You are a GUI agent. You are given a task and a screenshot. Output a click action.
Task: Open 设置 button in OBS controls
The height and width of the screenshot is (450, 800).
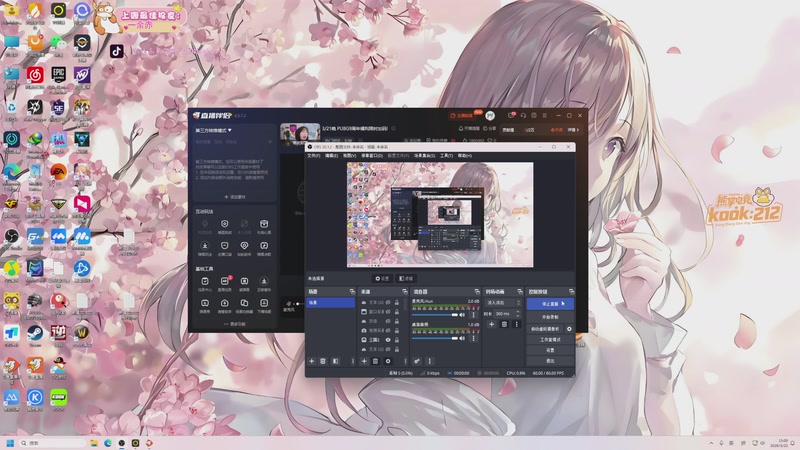550,351
